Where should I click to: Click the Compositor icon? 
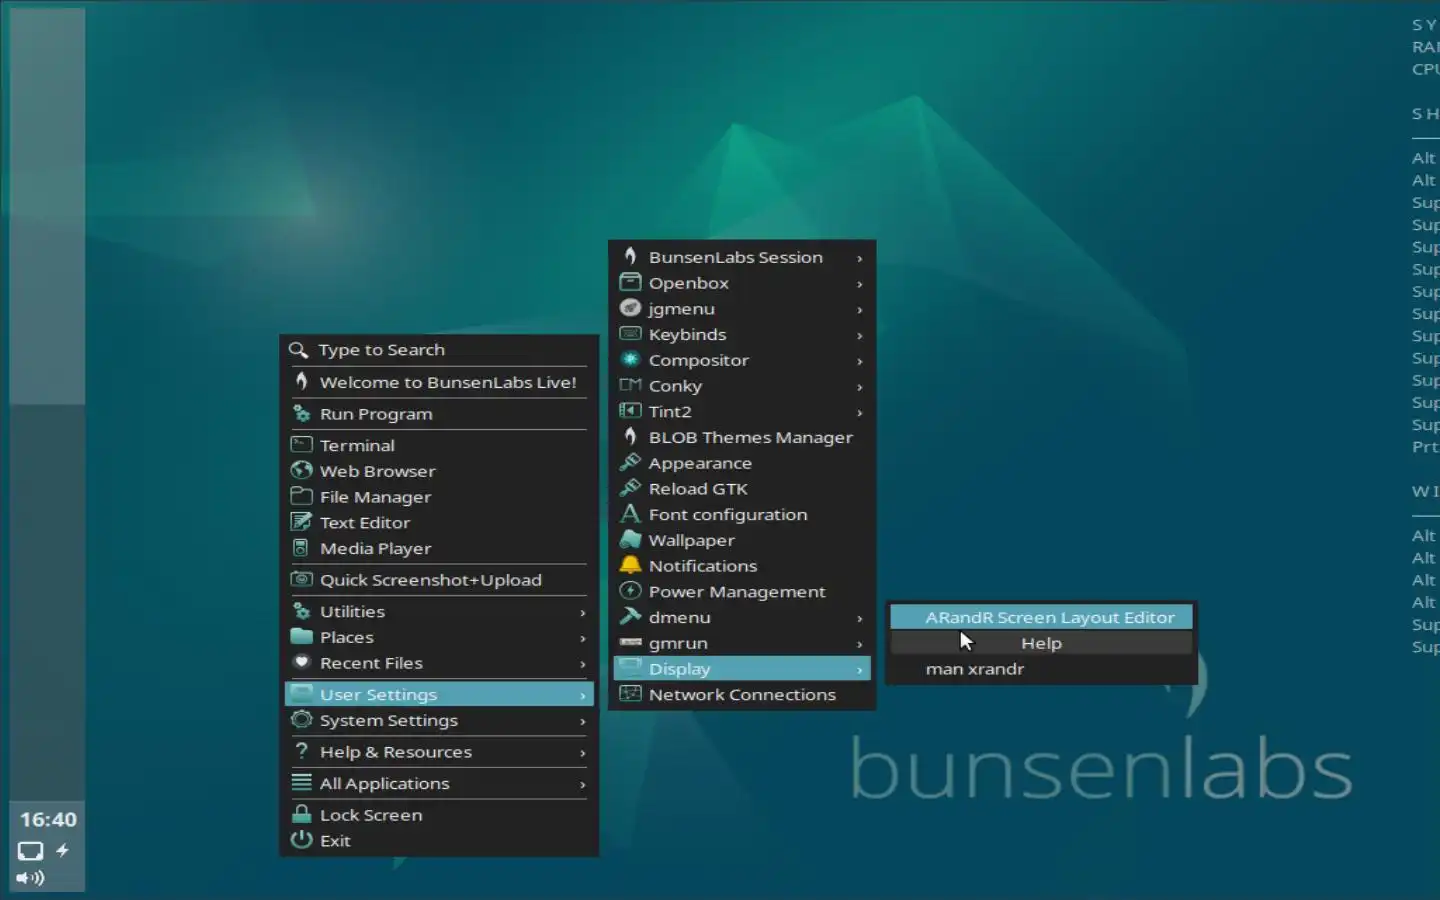pos(630,359)
